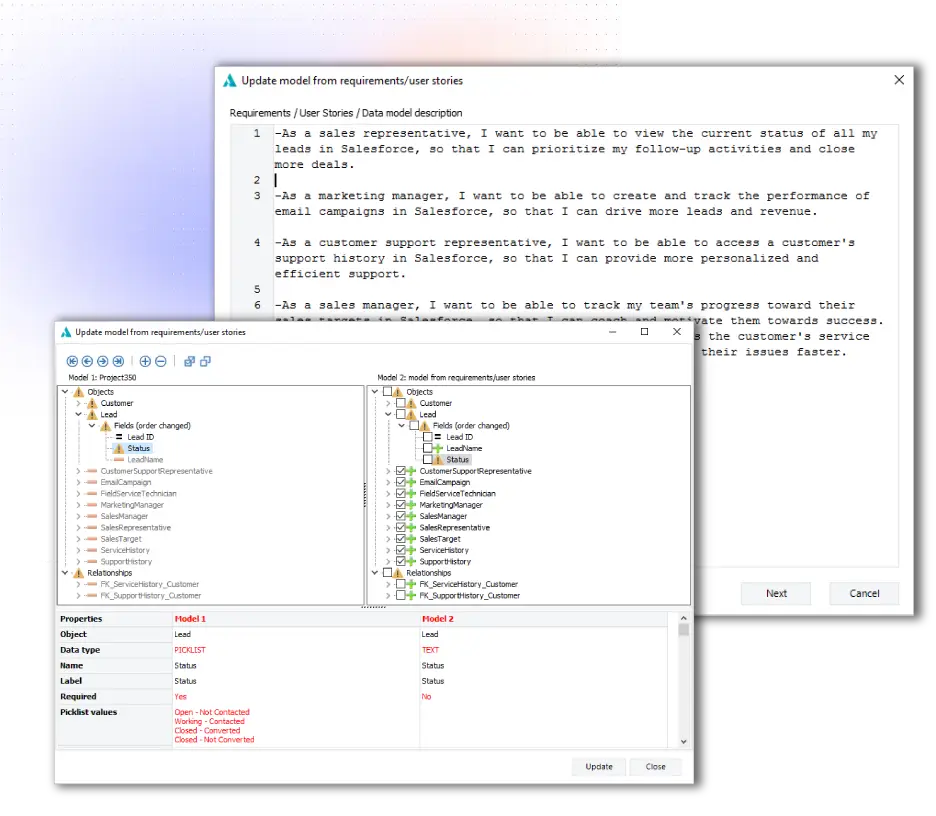Click the PICKLIST data type value
Screen dimensions: 936x816
190,650
